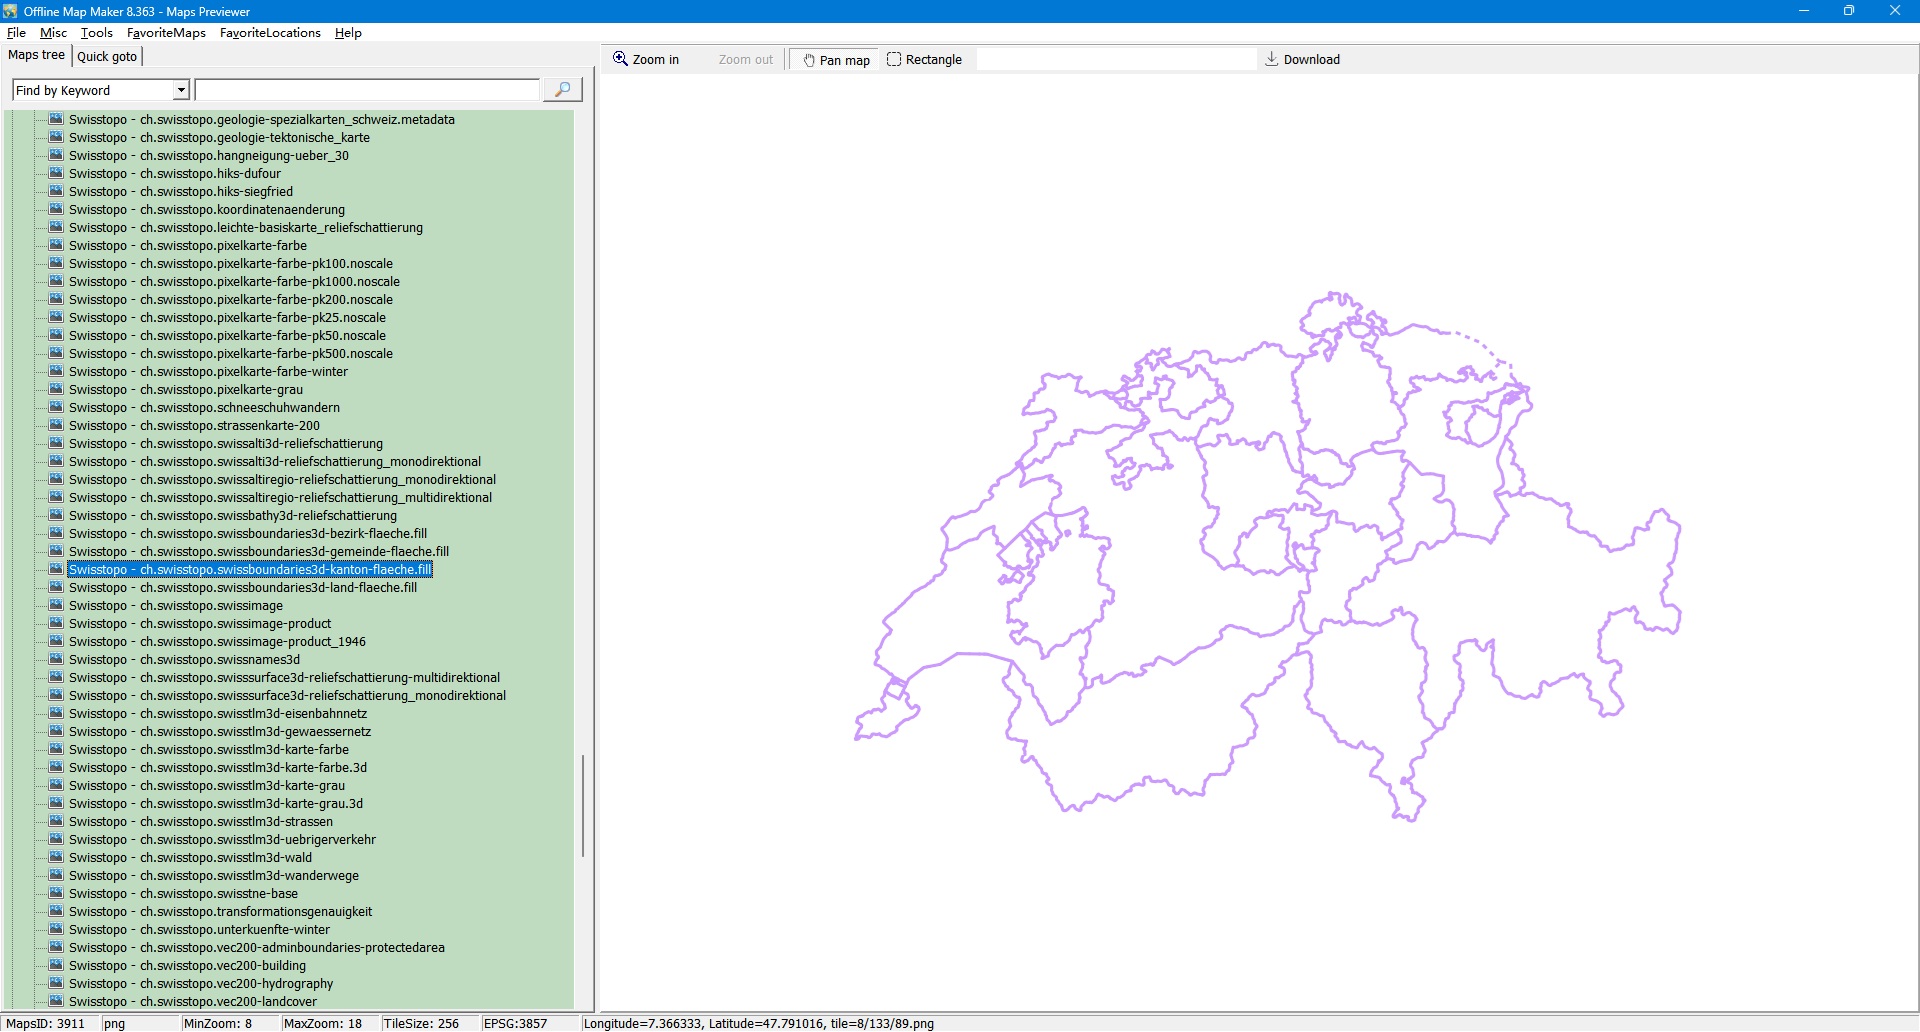Select the strassenkarte-200 map entry

pyautogui.click(x=194, y=426)
